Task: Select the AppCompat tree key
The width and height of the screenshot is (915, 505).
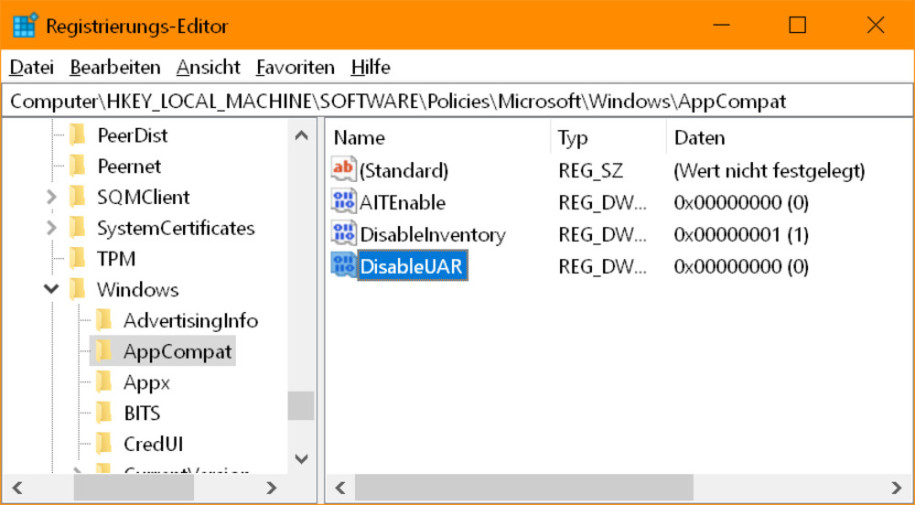Action: [x=177, y=351]
